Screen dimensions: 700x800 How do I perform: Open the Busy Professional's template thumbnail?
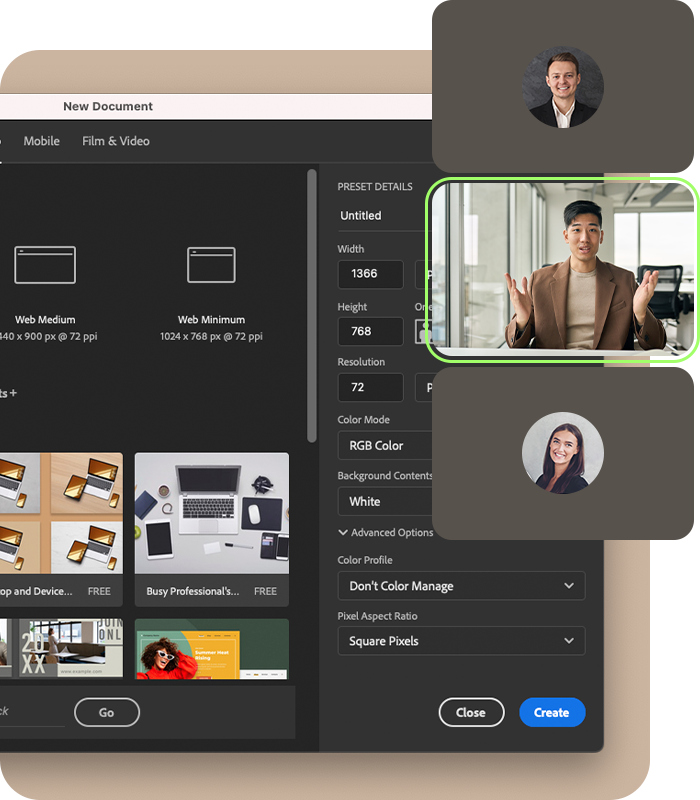211,515
